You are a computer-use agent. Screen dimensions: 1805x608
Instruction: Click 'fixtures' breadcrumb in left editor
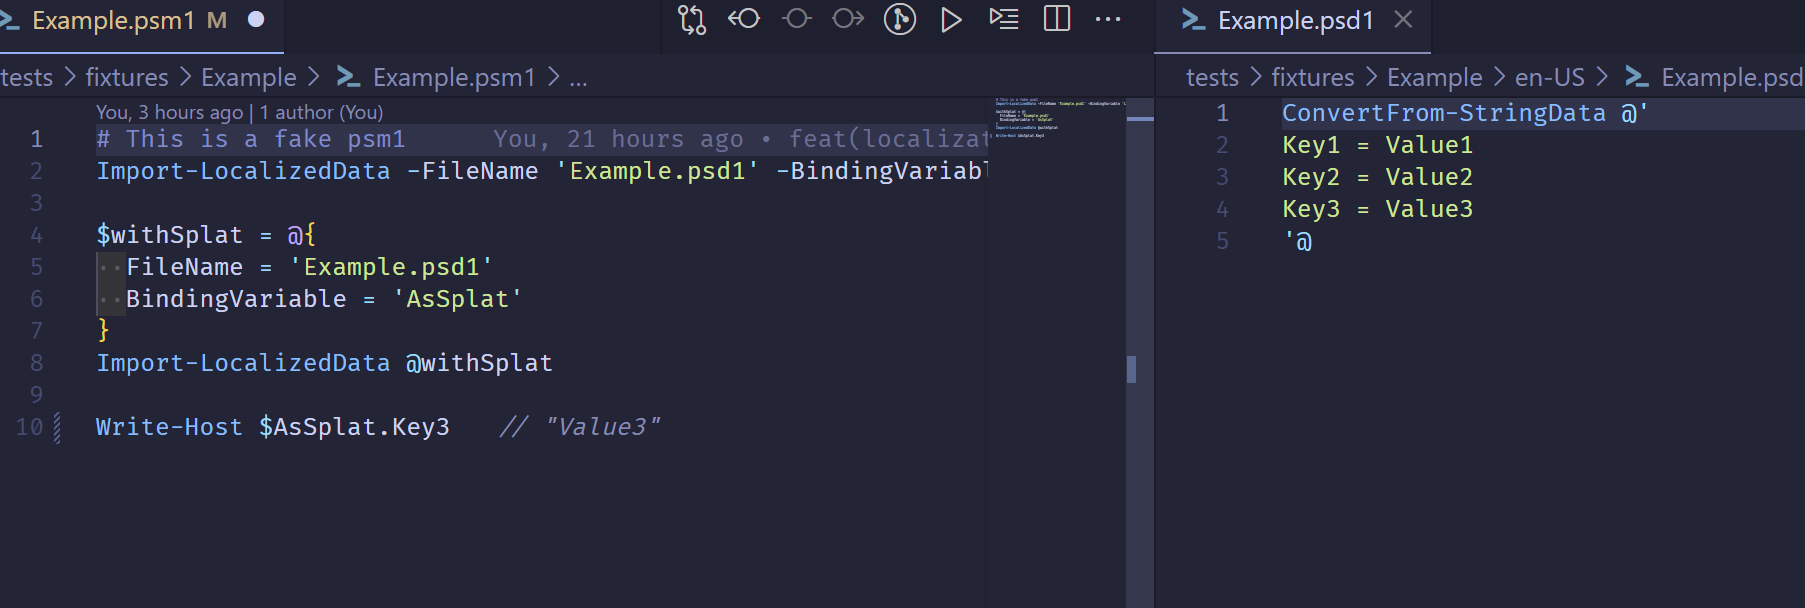127,77
